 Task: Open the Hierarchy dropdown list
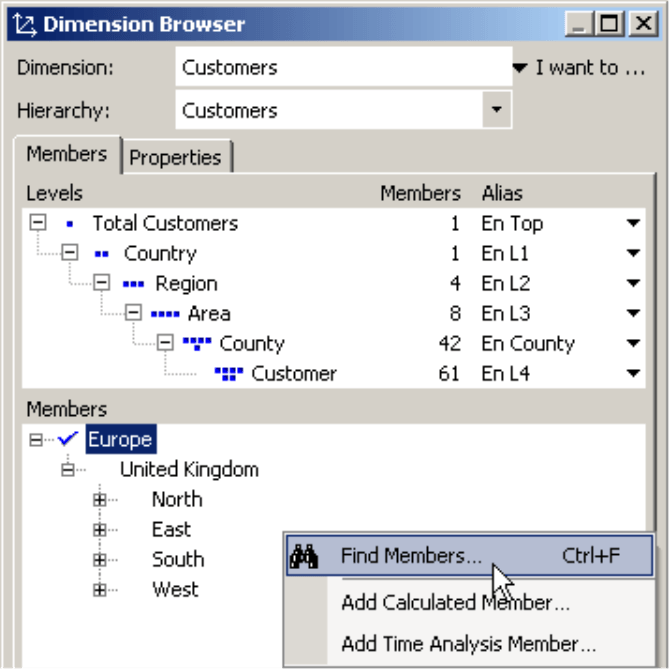tap(495, 110)
